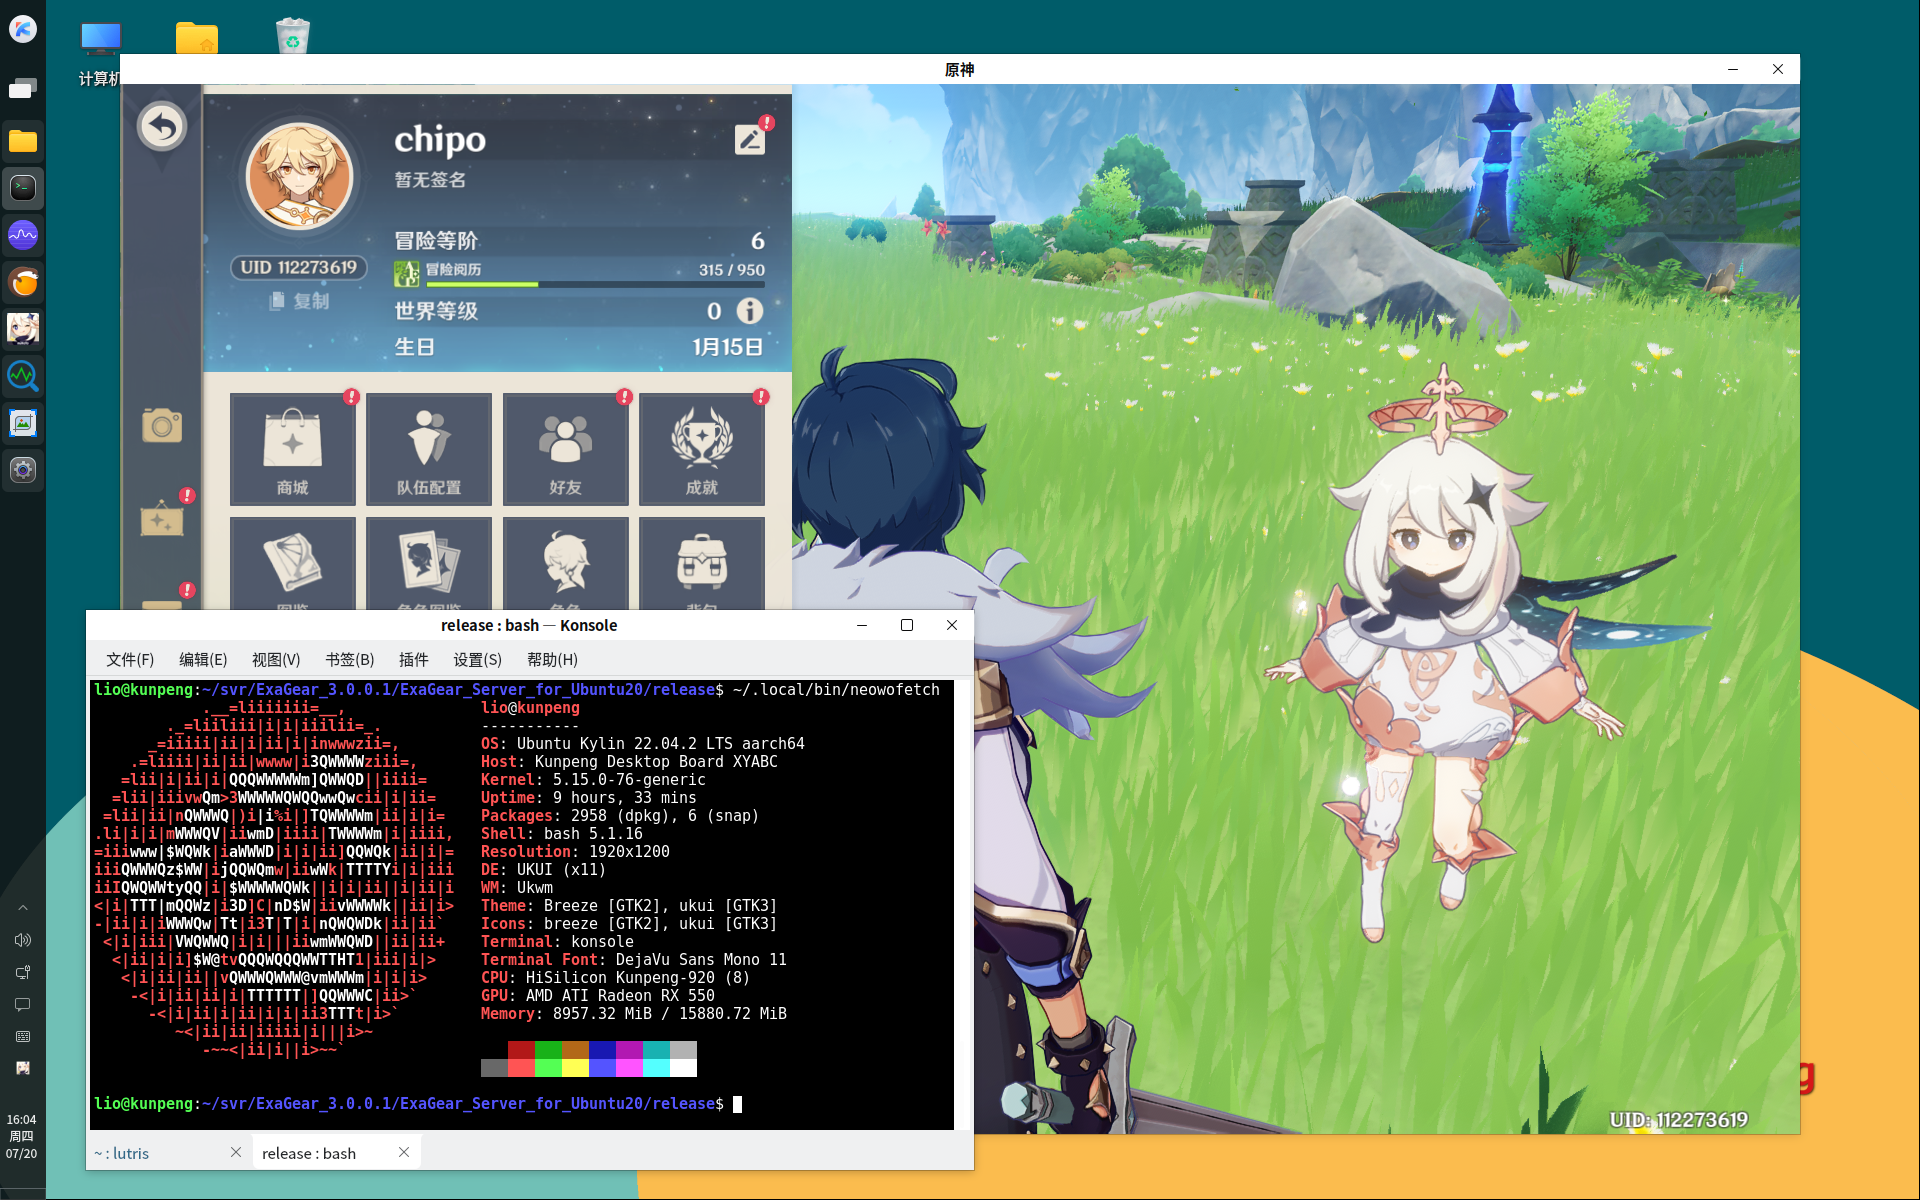The width and height of the screenshot is (1920, 1200).
Task: Click the camera photo mode icon
Action: [162, 426]
